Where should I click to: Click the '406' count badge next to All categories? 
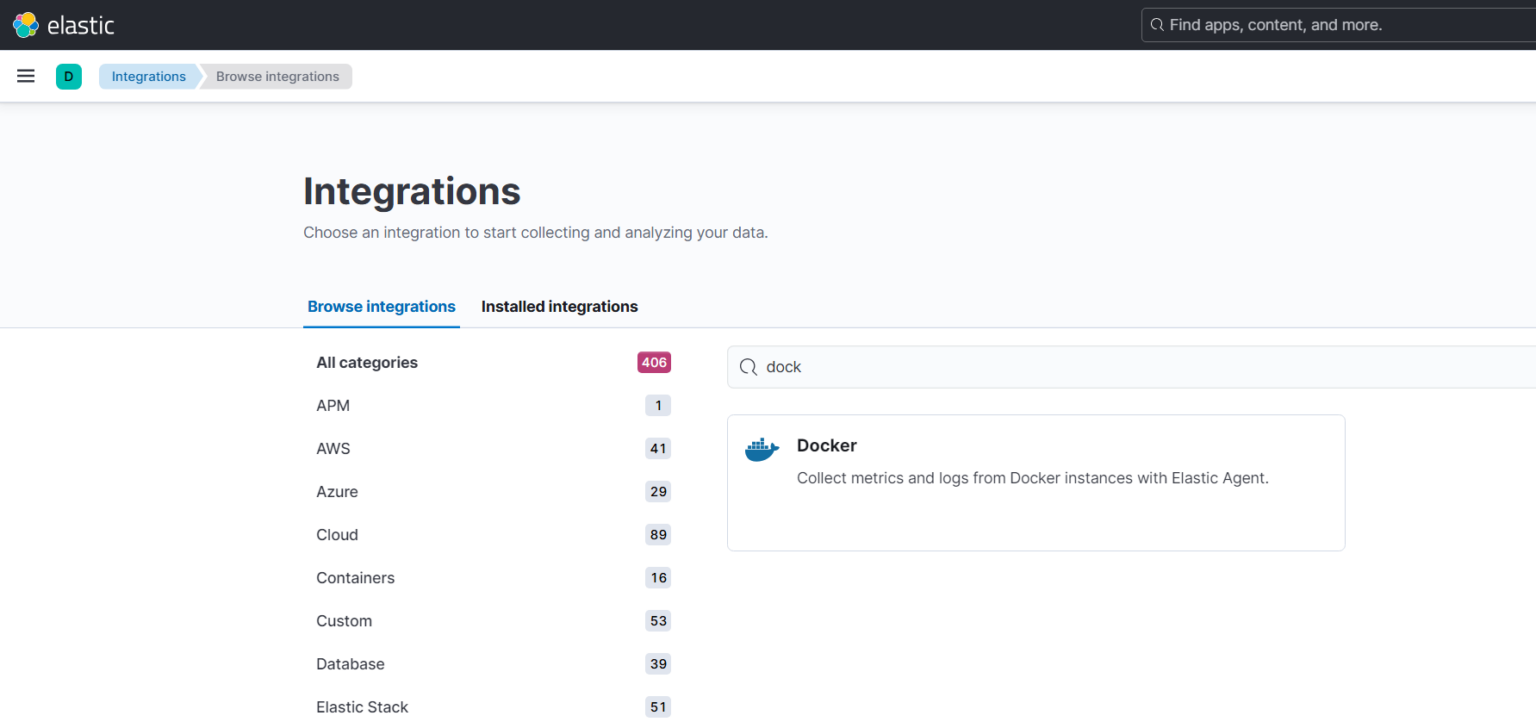click(654, 362)
